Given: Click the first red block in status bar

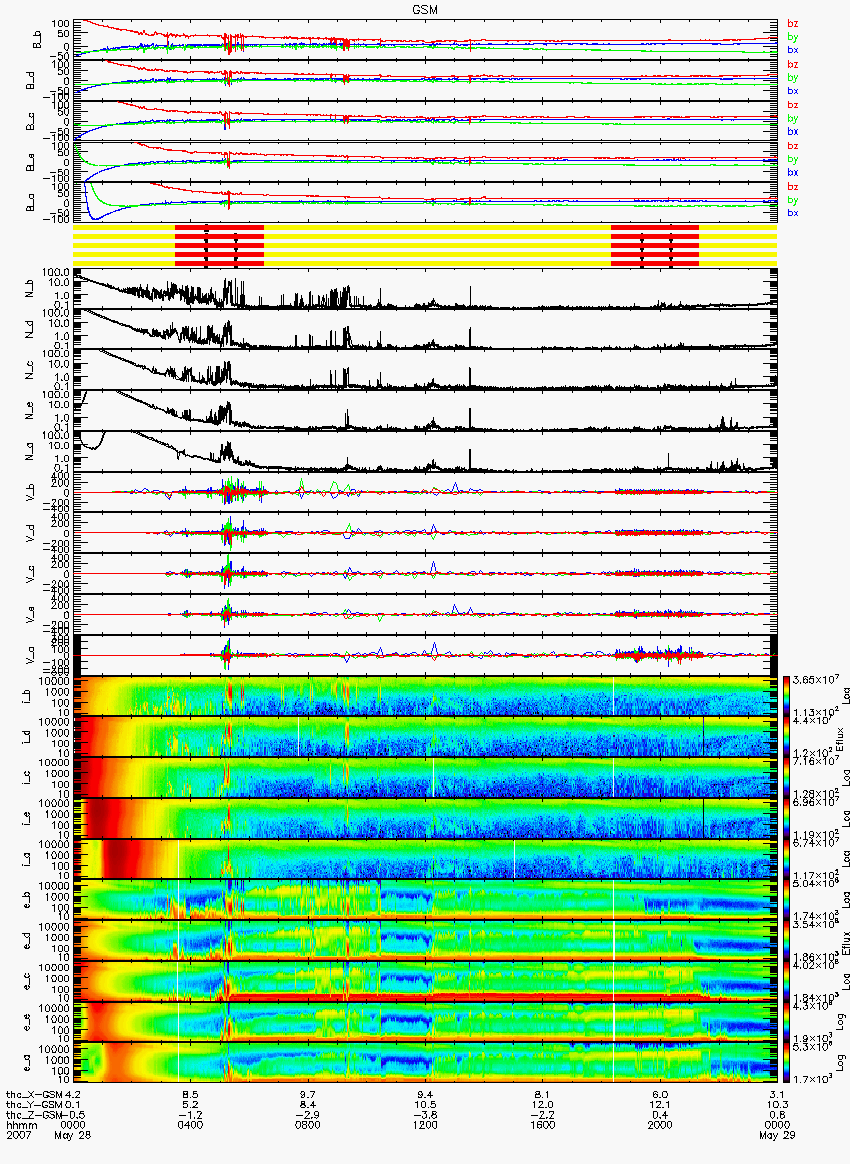Looking at the screenshot, I should pyautogui.click(x=219, y=246).
